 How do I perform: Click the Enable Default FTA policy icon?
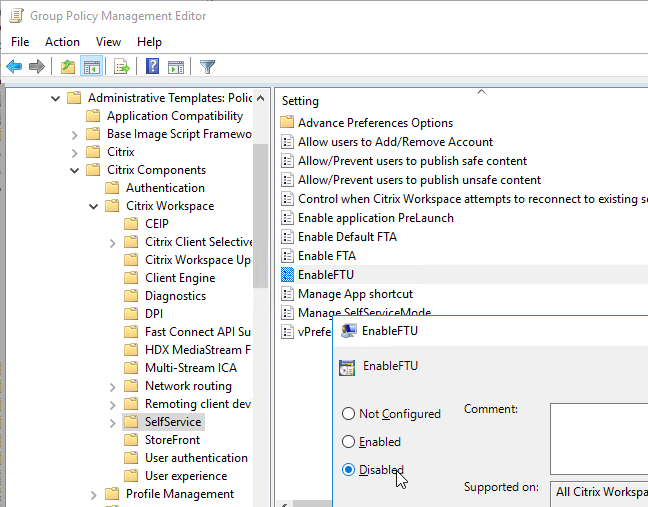(x=287, y=236)
